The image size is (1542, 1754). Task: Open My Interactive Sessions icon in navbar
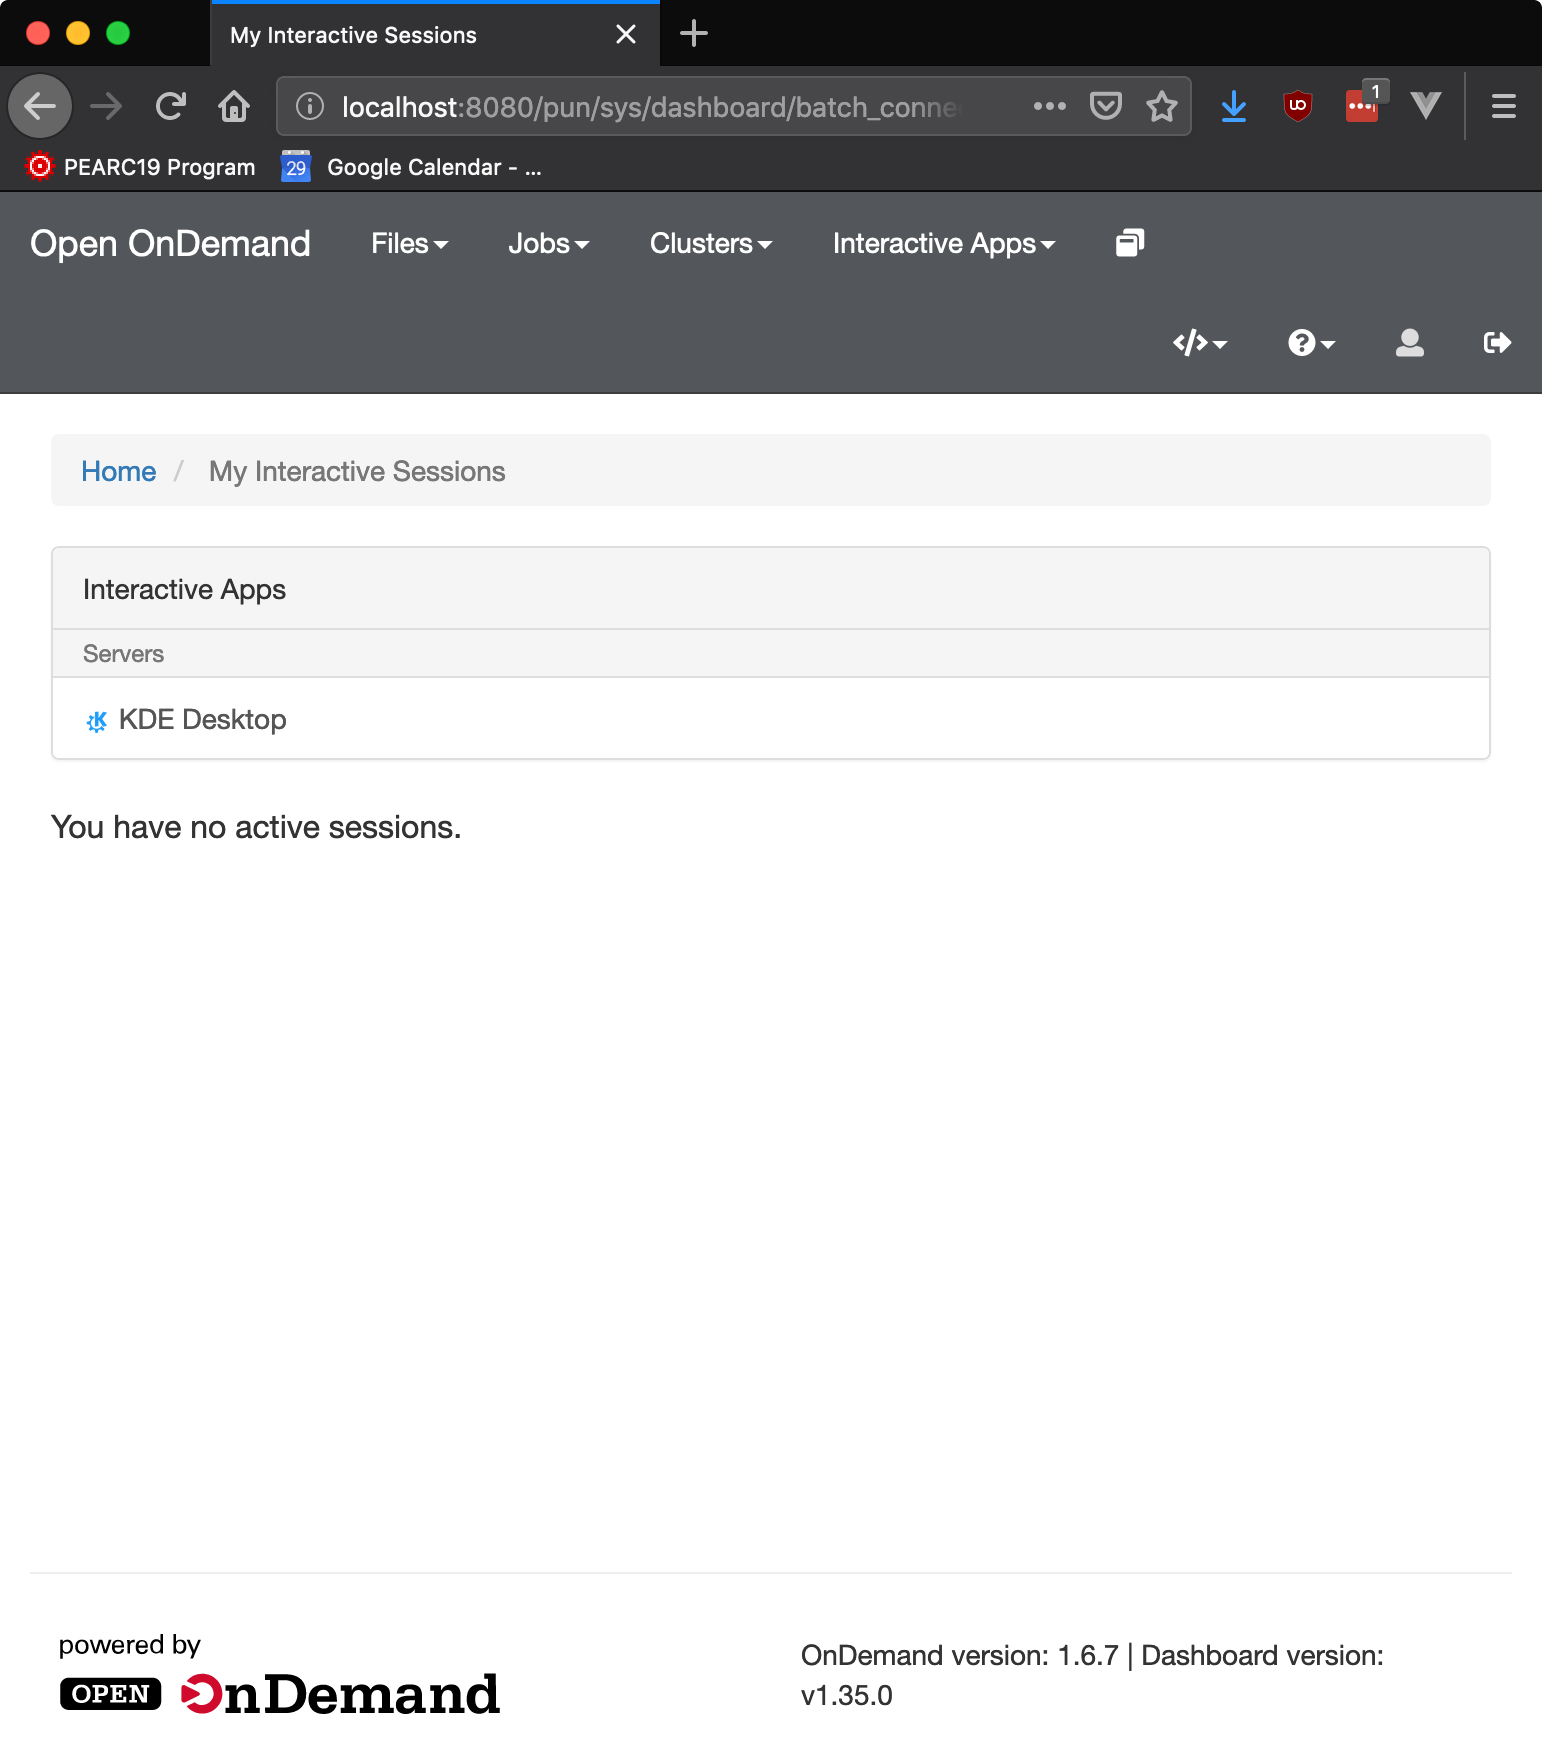coord(1129,243)
